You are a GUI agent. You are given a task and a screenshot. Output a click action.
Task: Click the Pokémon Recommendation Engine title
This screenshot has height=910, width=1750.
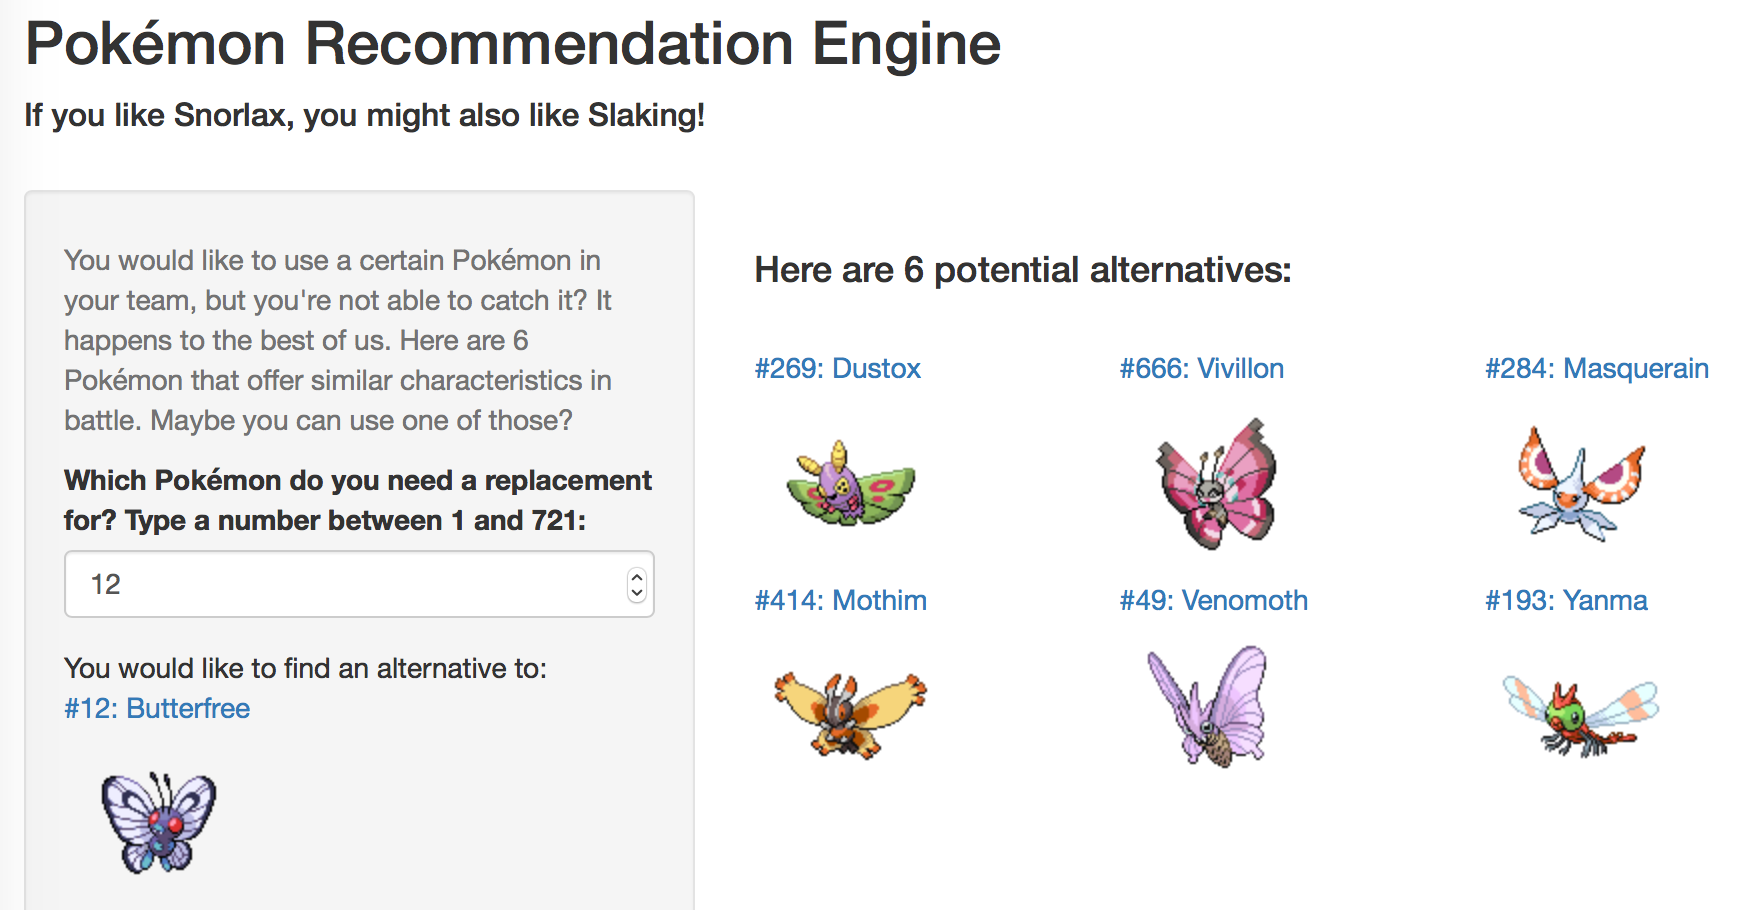pyautogui.click(x=512, y=44)
